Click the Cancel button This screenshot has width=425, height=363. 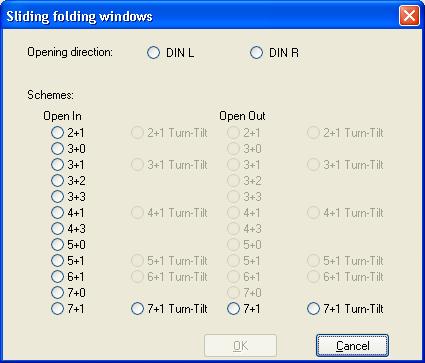coord(352,346)
